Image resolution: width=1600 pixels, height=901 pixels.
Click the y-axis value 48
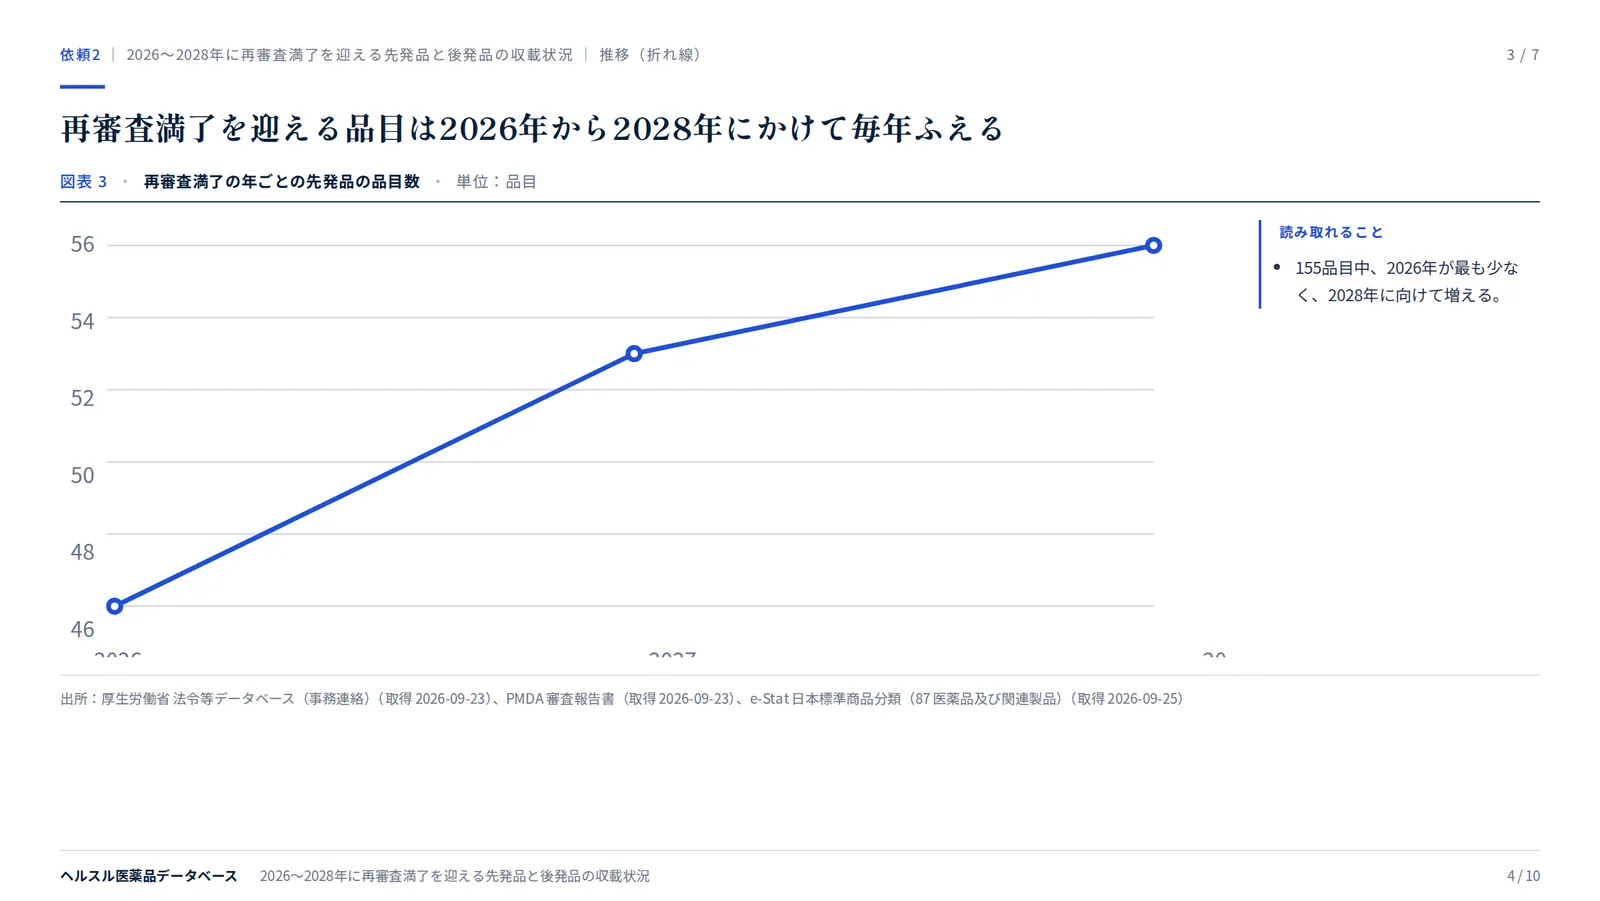(82, 552)
